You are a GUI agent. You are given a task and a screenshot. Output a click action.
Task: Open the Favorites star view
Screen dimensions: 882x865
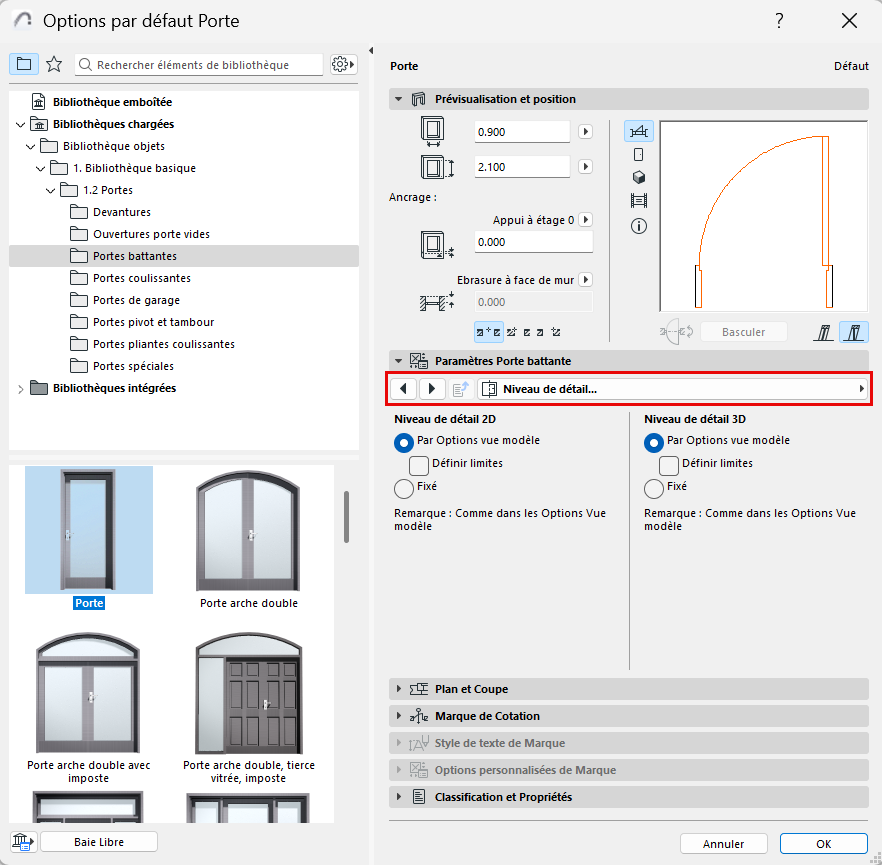(x=54, y=64)
